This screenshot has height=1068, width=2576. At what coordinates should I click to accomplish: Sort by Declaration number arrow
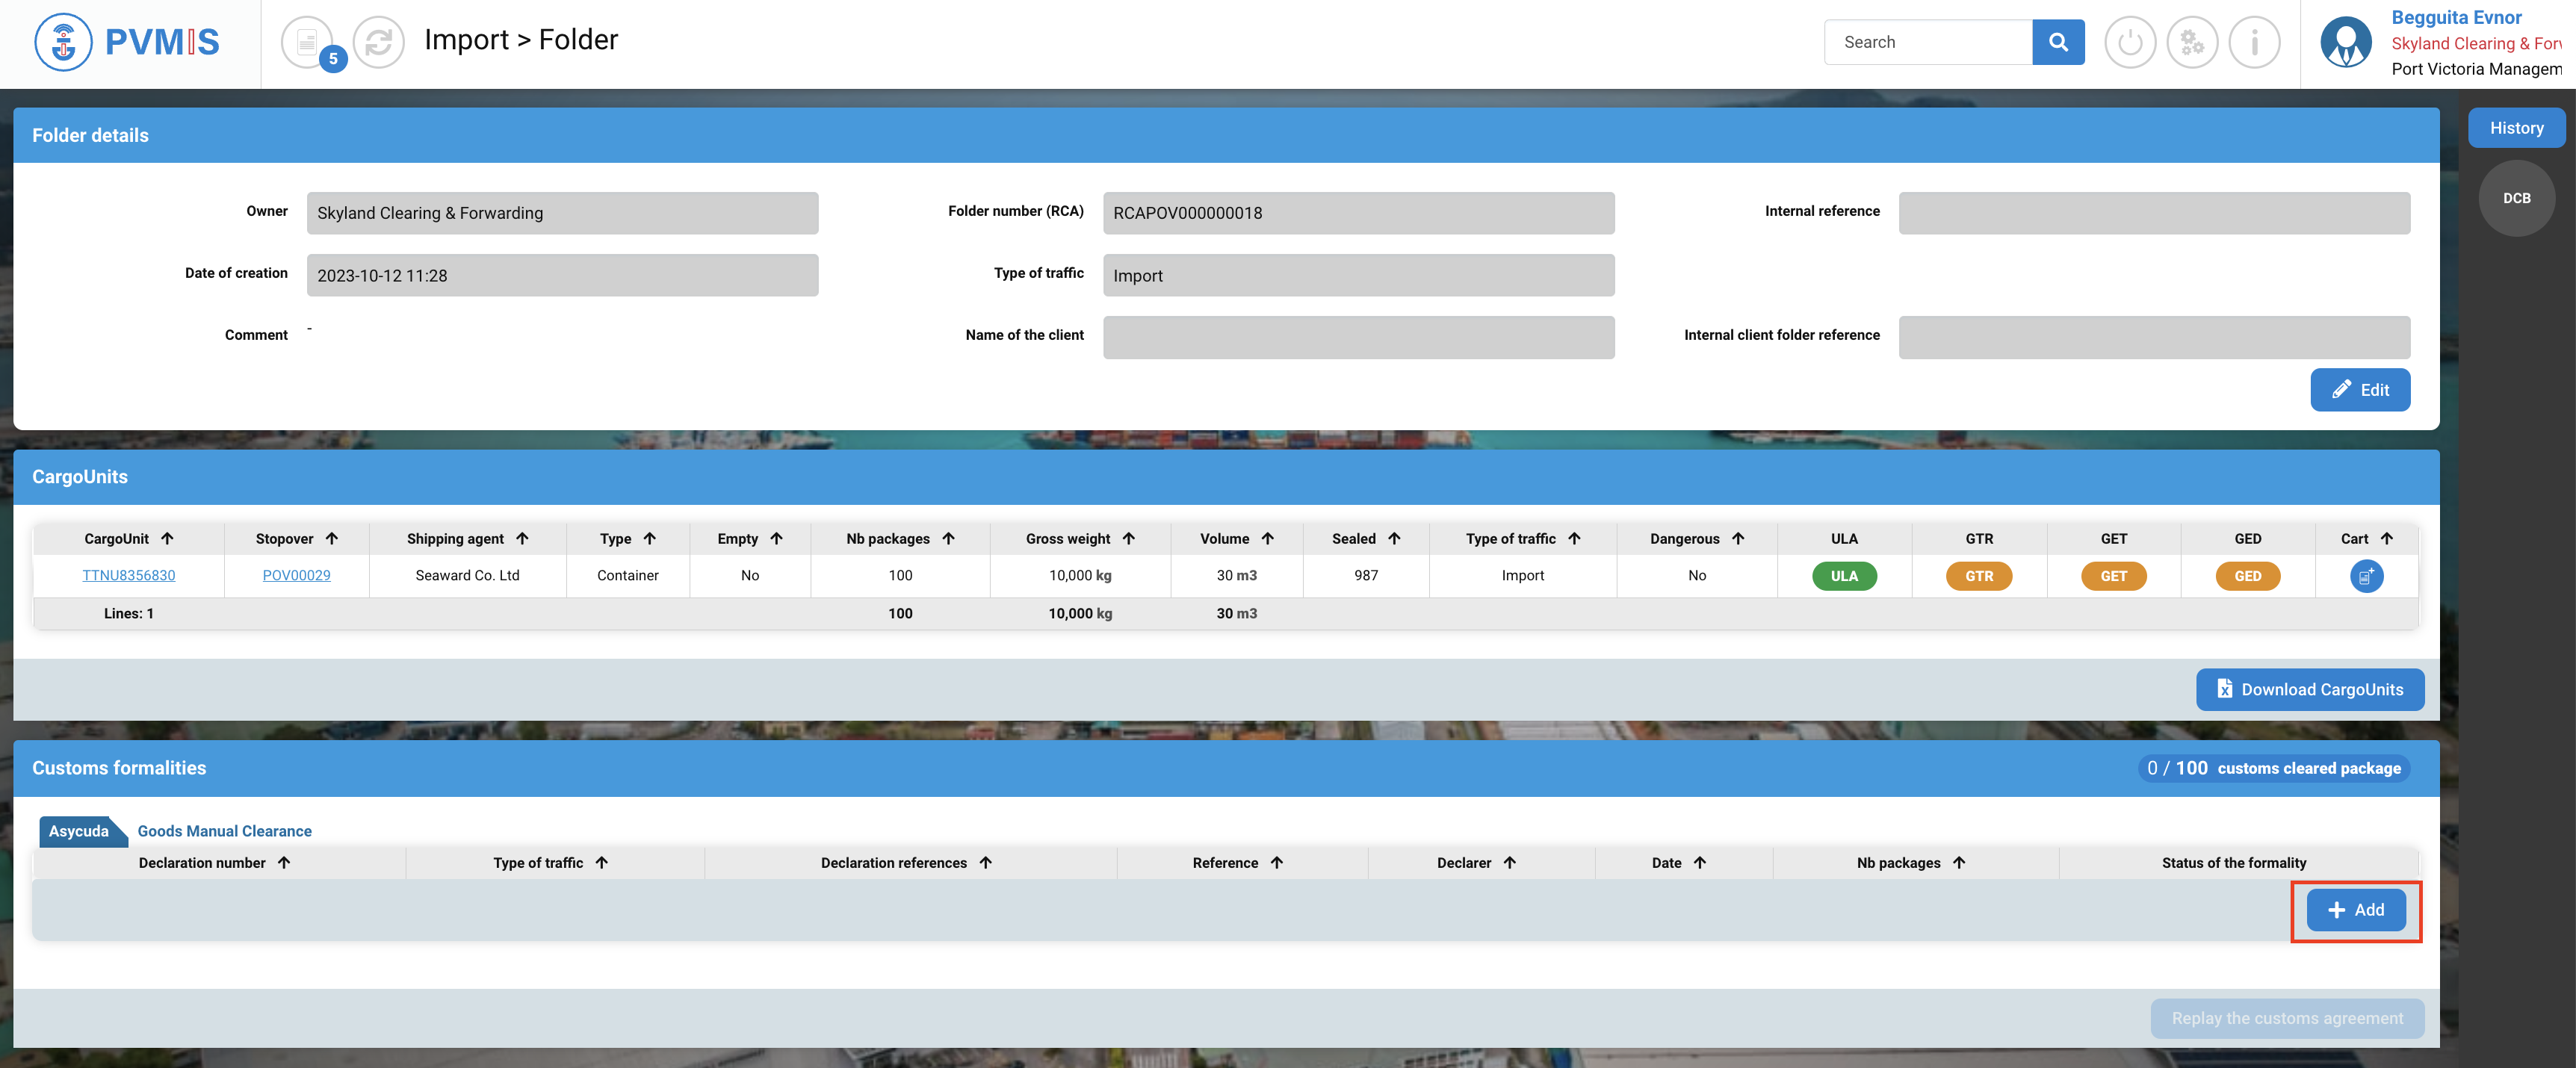(284, 862)
